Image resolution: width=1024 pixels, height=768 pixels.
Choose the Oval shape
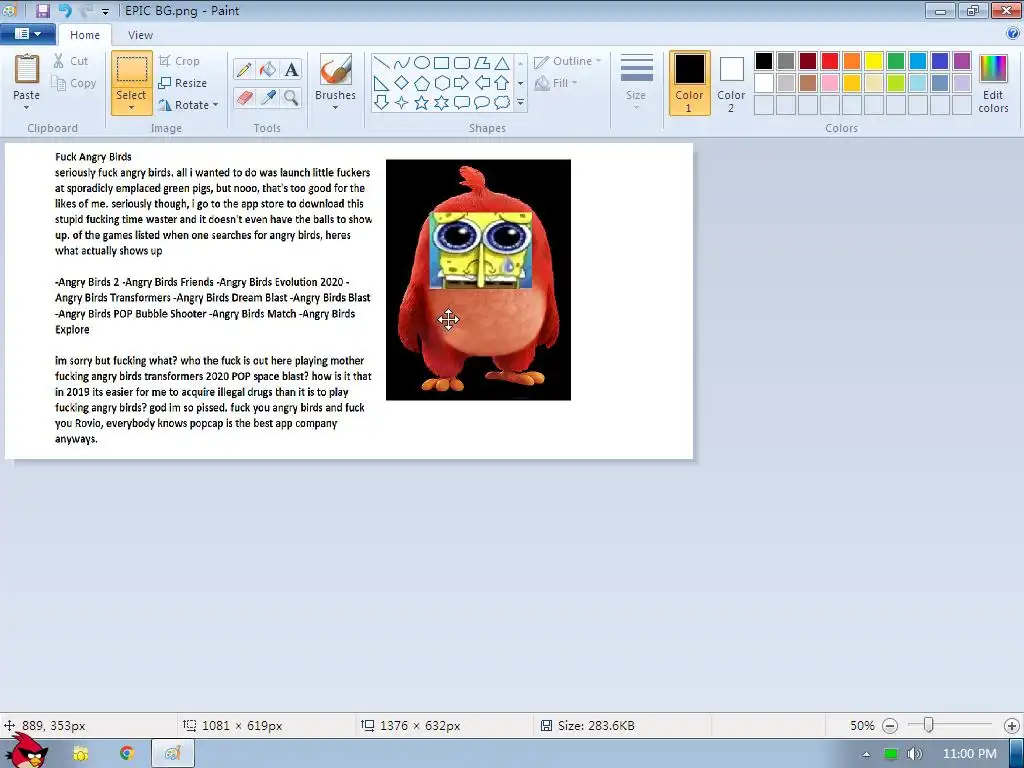(422, 63)
